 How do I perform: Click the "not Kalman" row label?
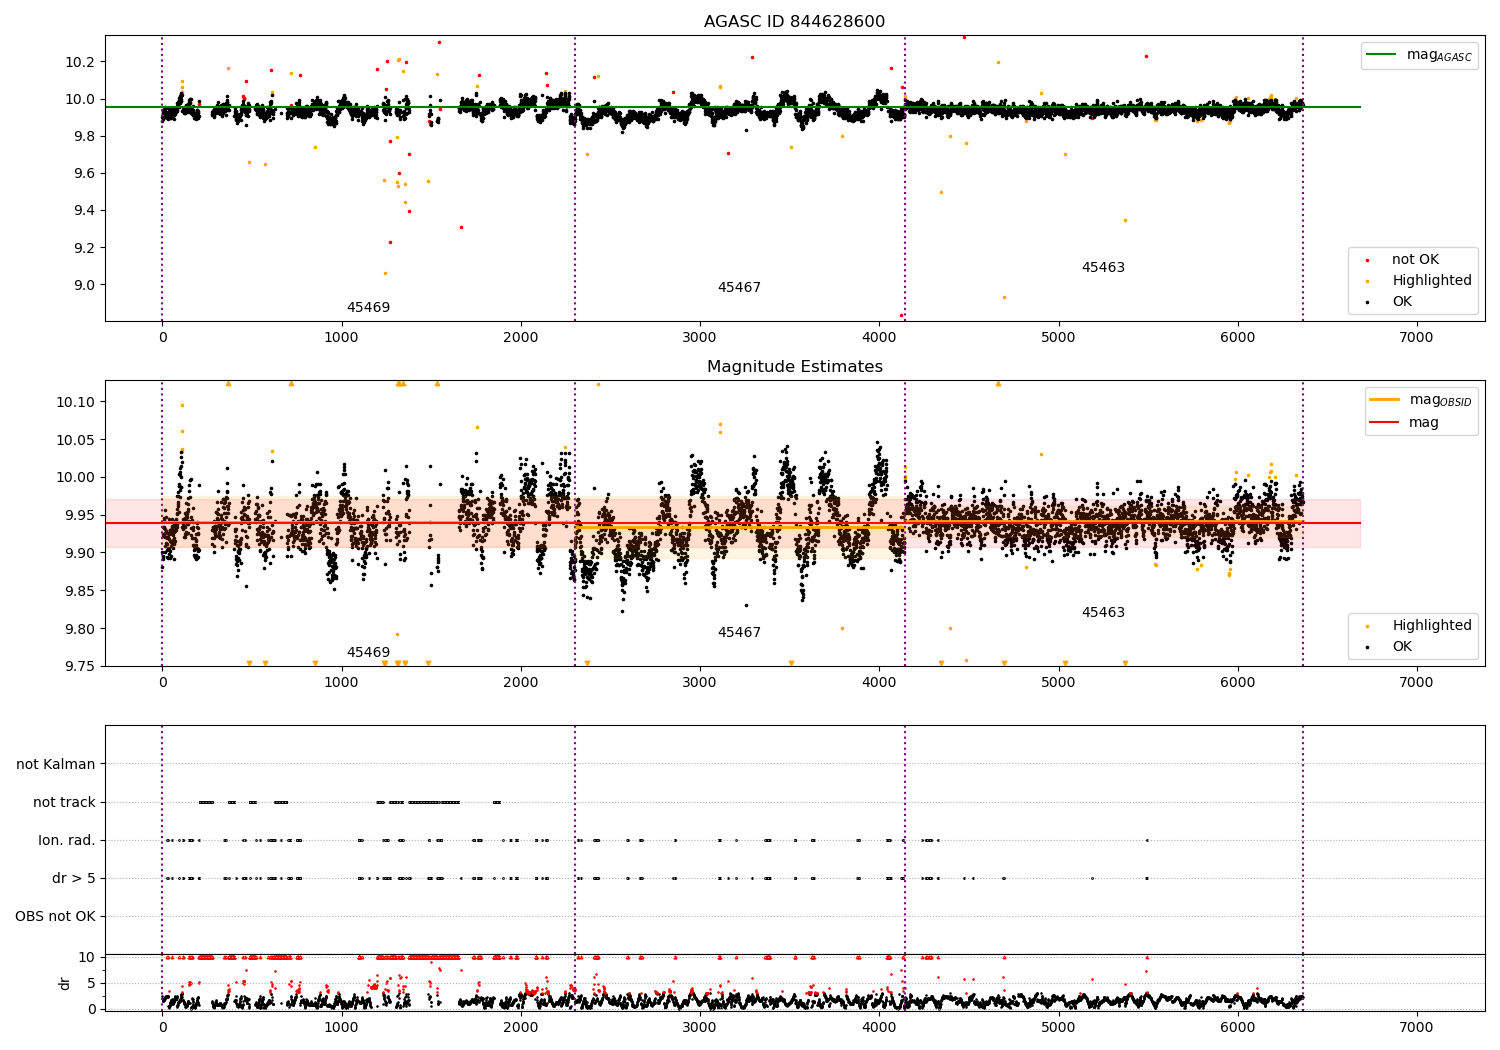click(56, 765)
